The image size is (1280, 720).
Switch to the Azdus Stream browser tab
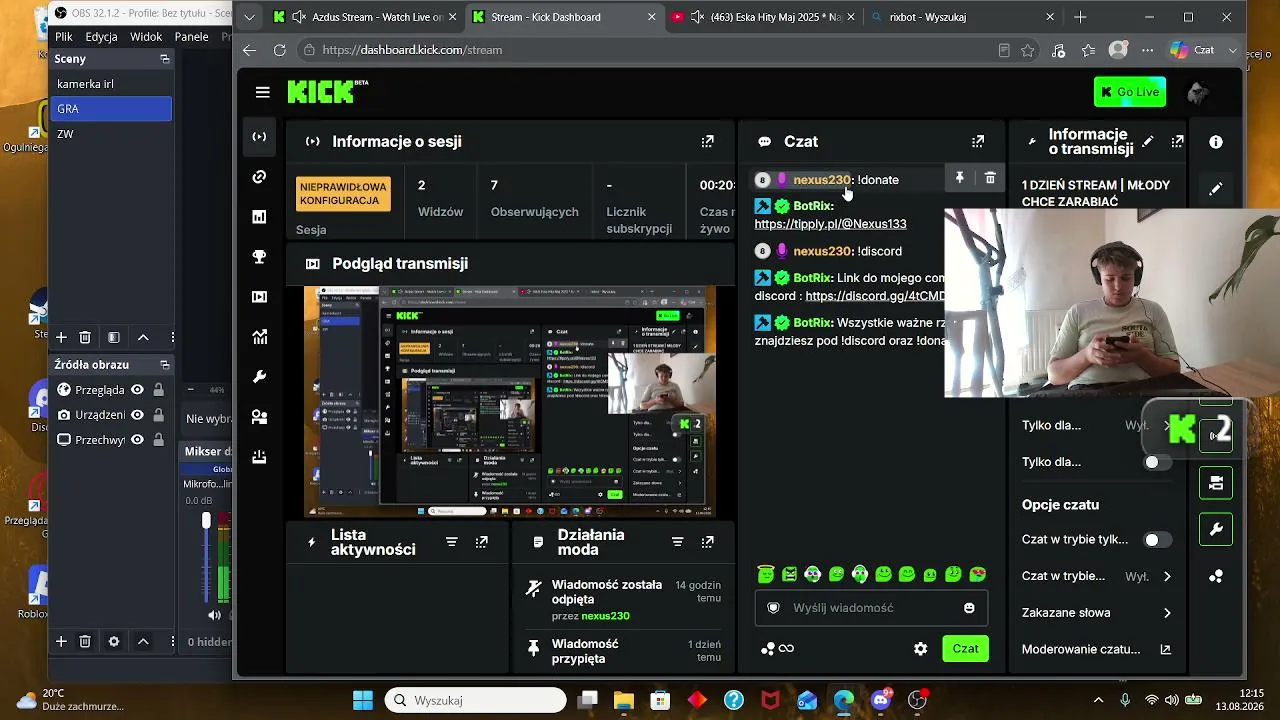pos(365,17)
